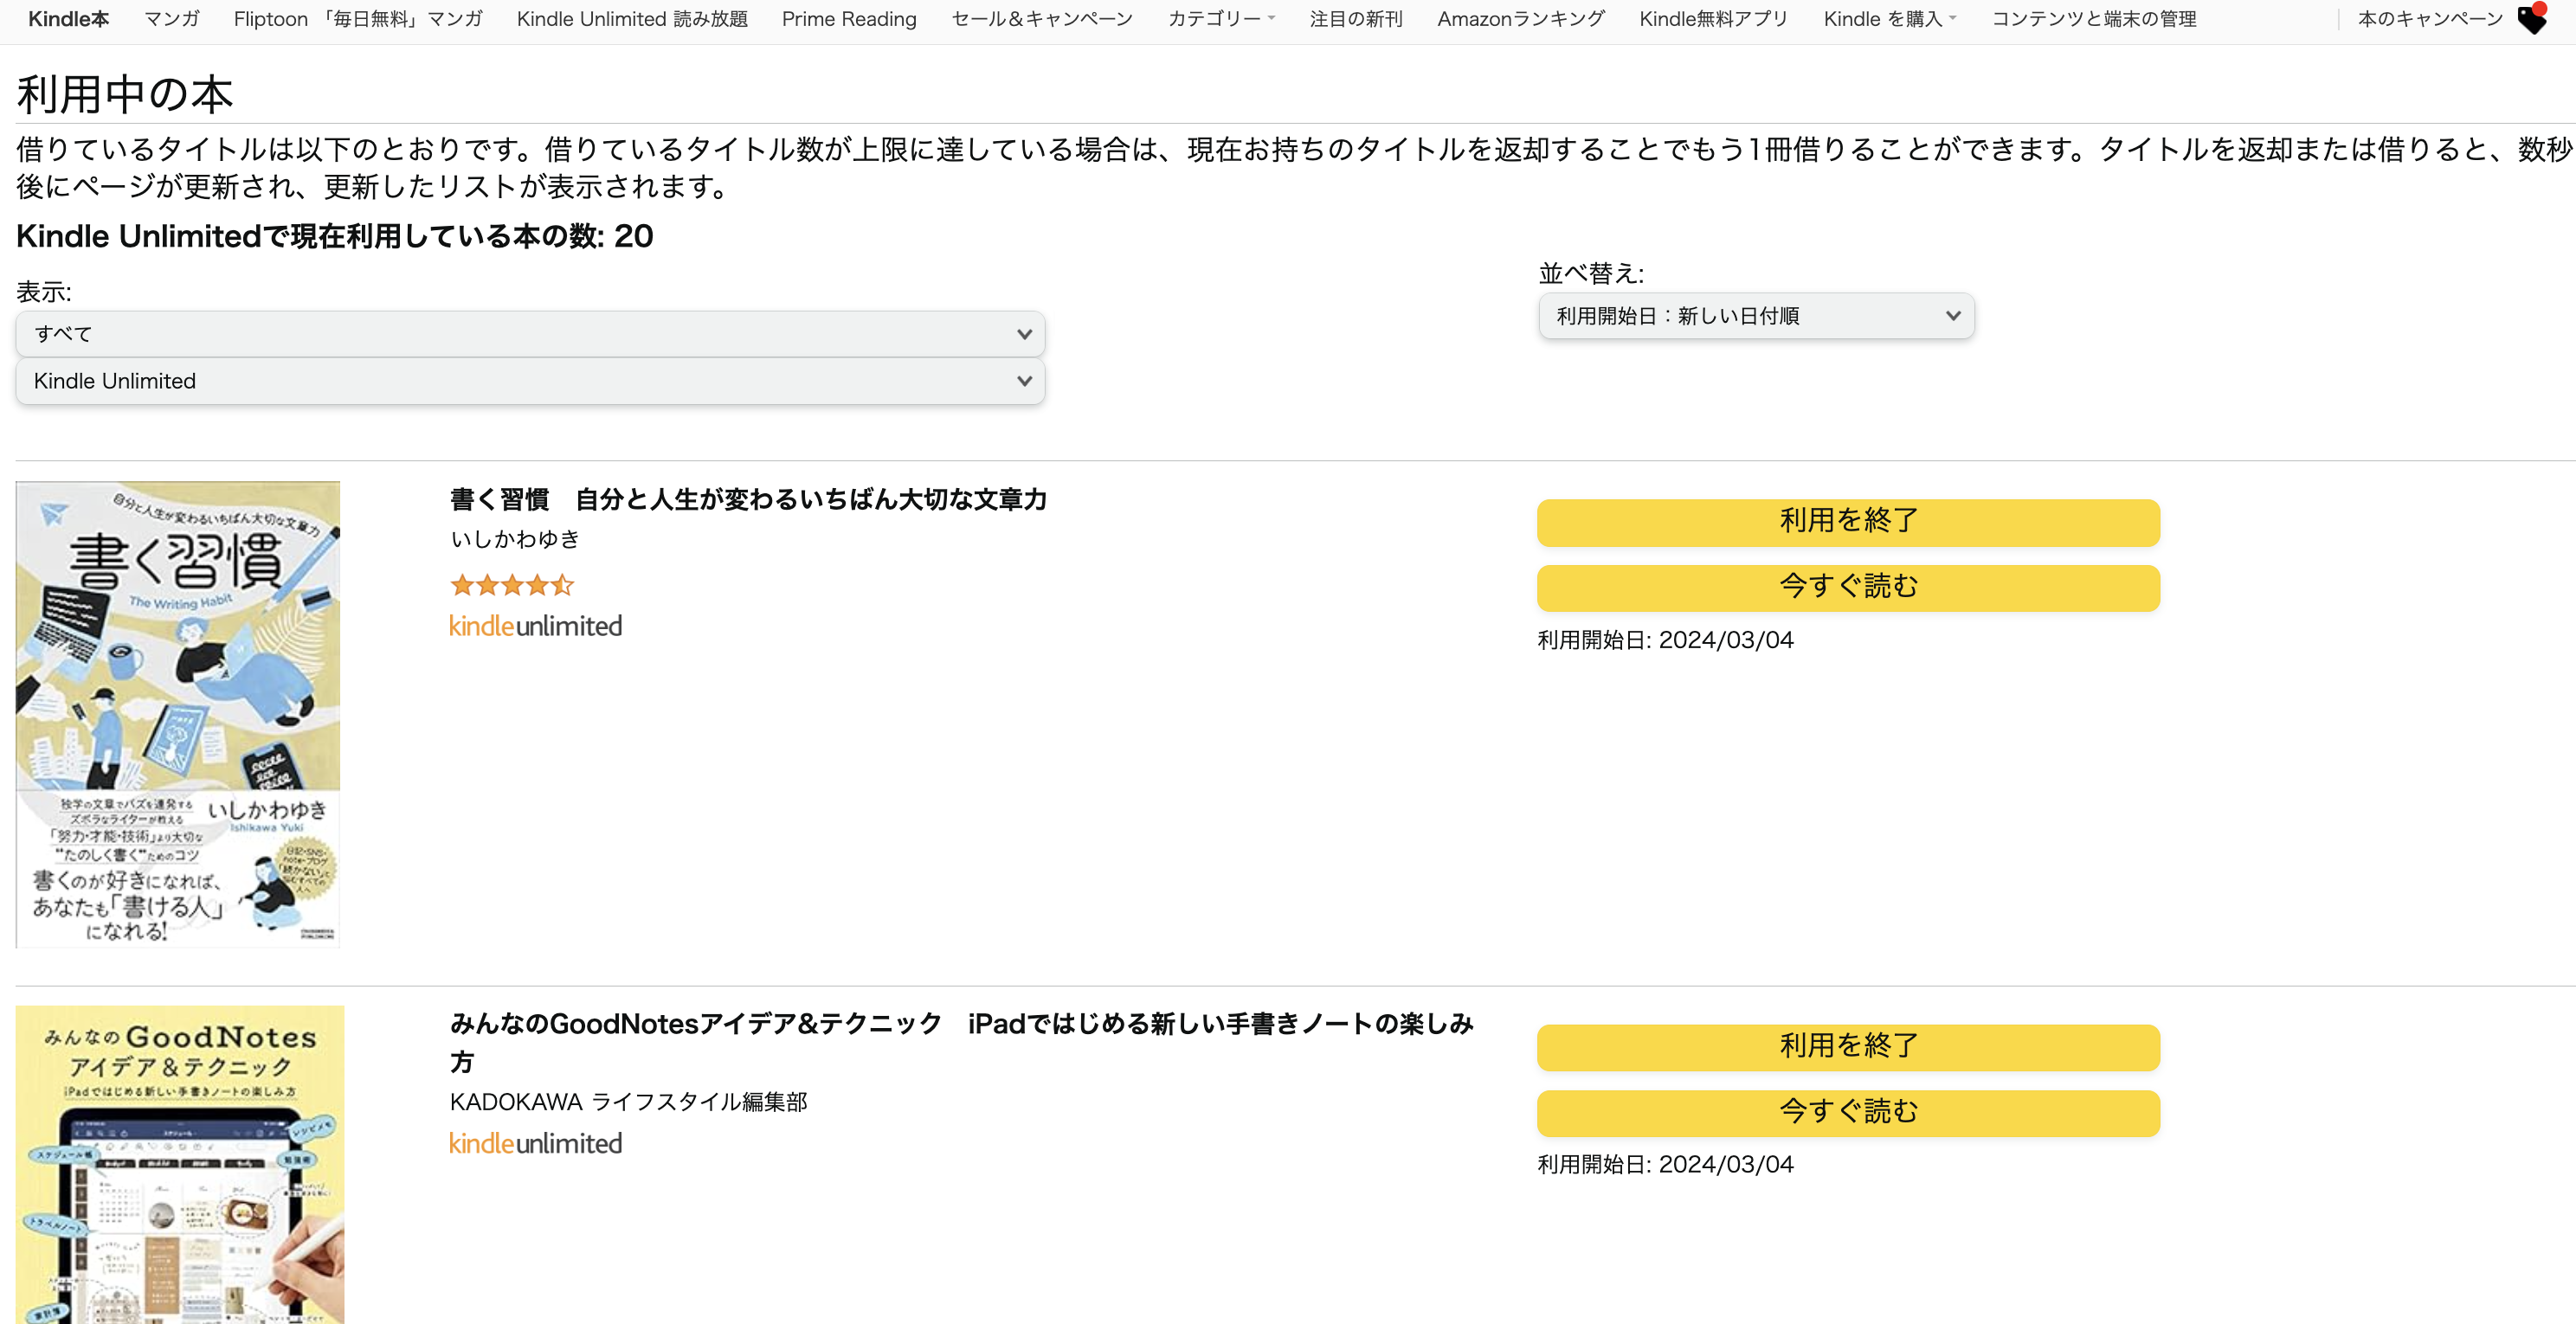
Task: Open the 書く習慣 book title link
Action: [x=748, y=499]
